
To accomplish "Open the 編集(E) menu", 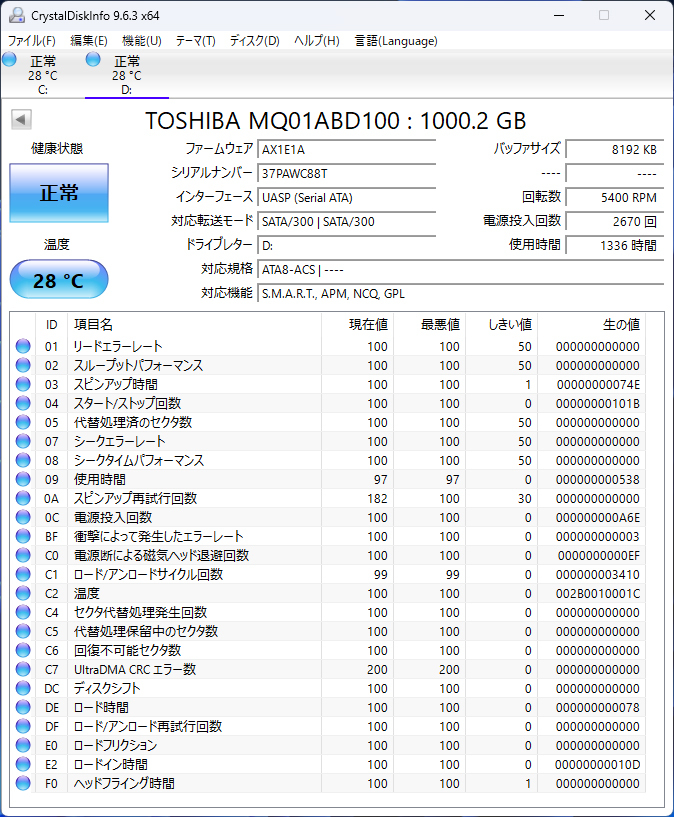I will 89,41.
